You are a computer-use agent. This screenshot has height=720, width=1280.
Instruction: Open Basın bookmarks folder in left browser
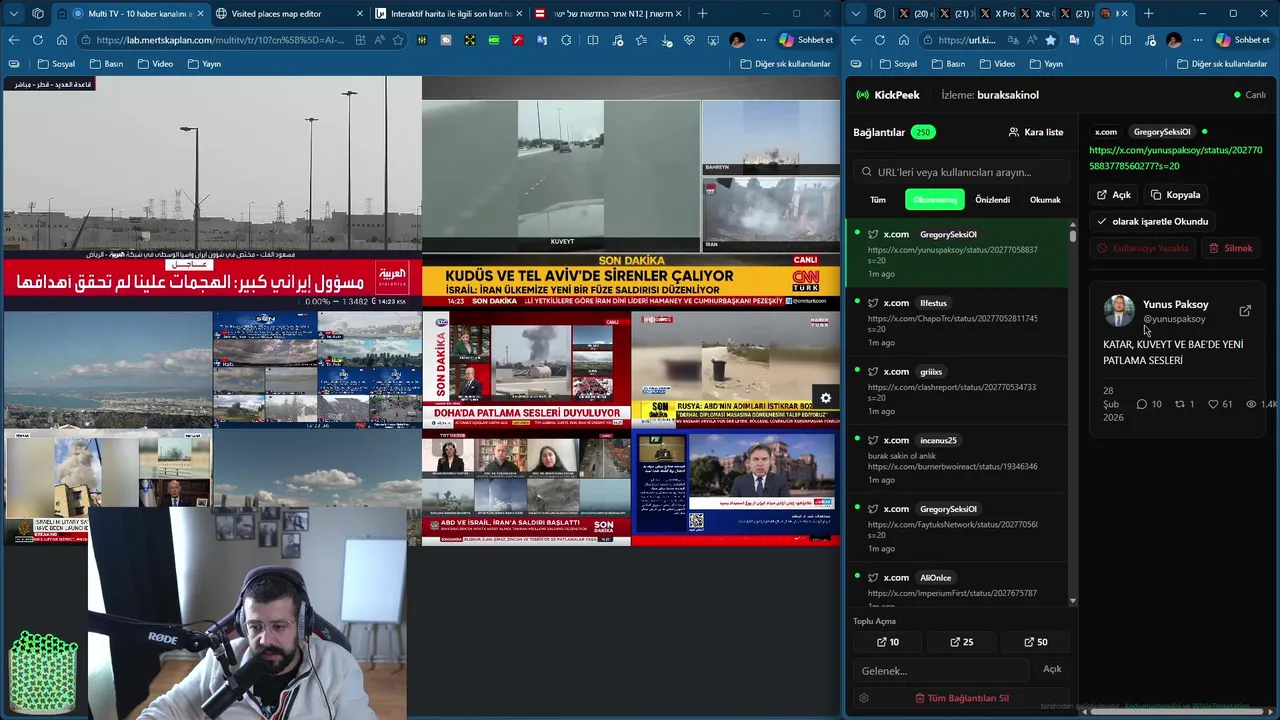click(x=106, y=64)
